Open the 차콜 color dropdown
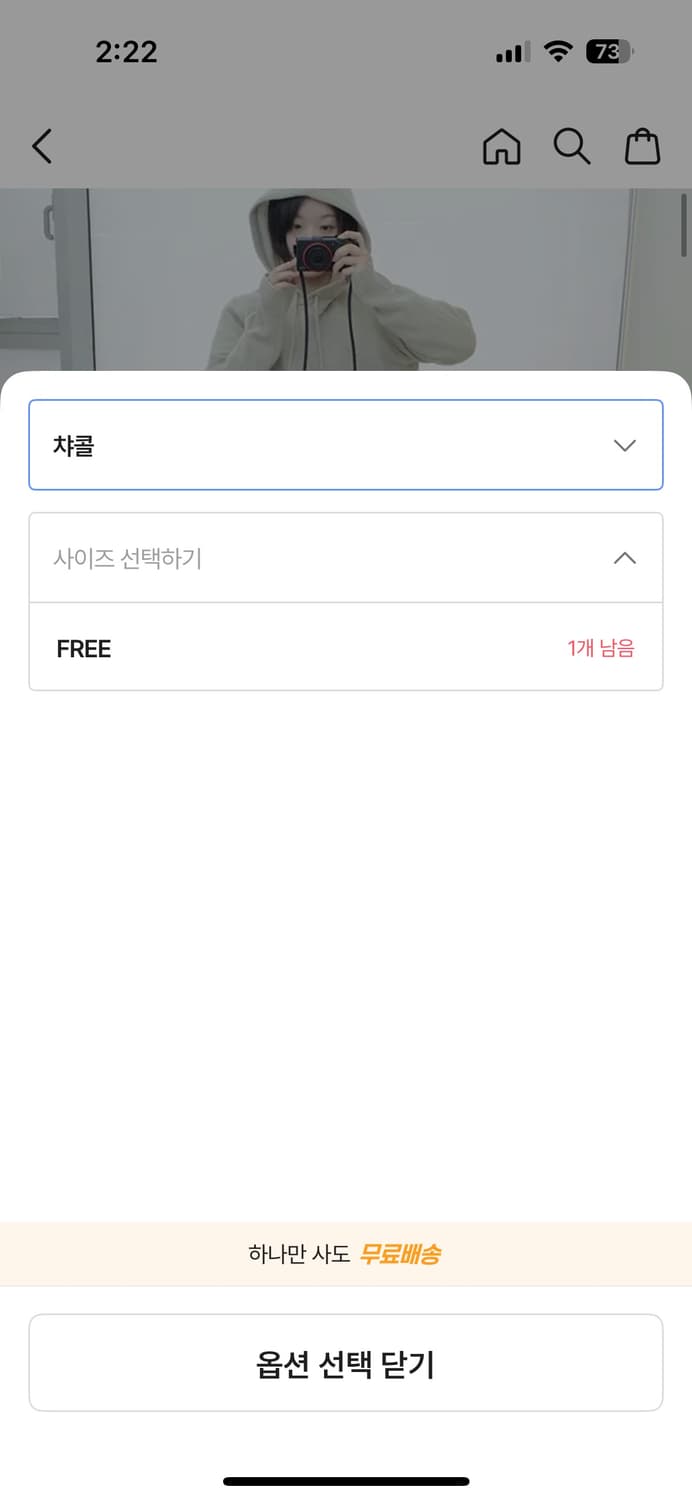 [x=346, y=445]
